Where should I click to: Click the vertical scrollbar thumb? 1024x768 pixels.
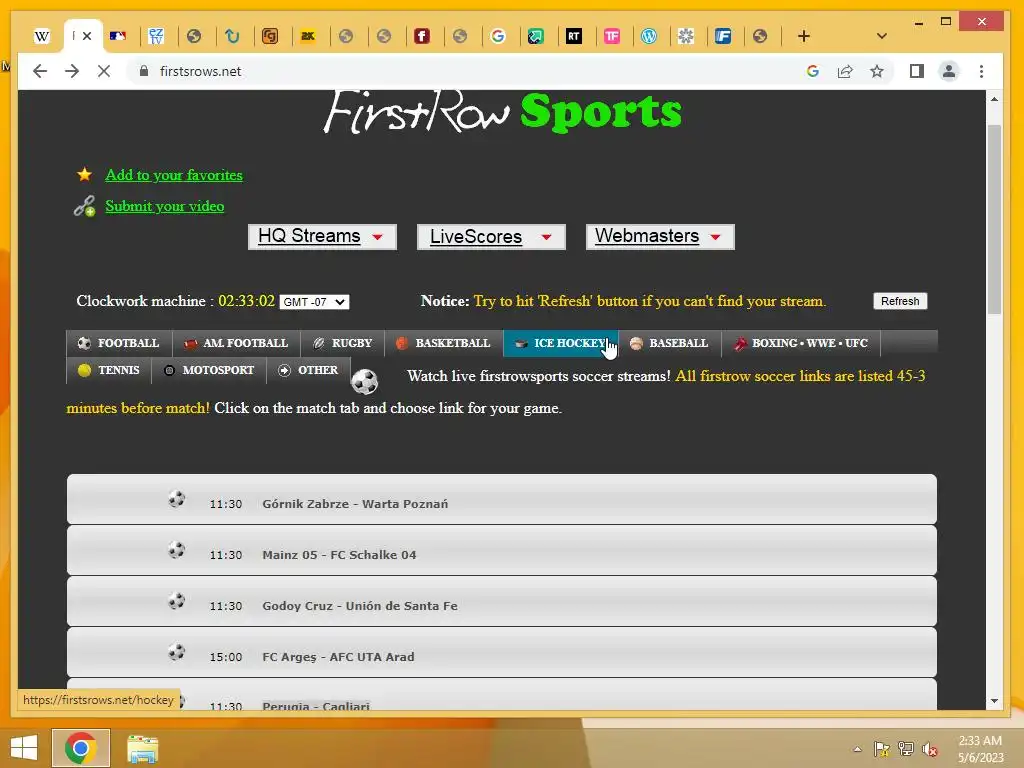click(x=994, y=219)
